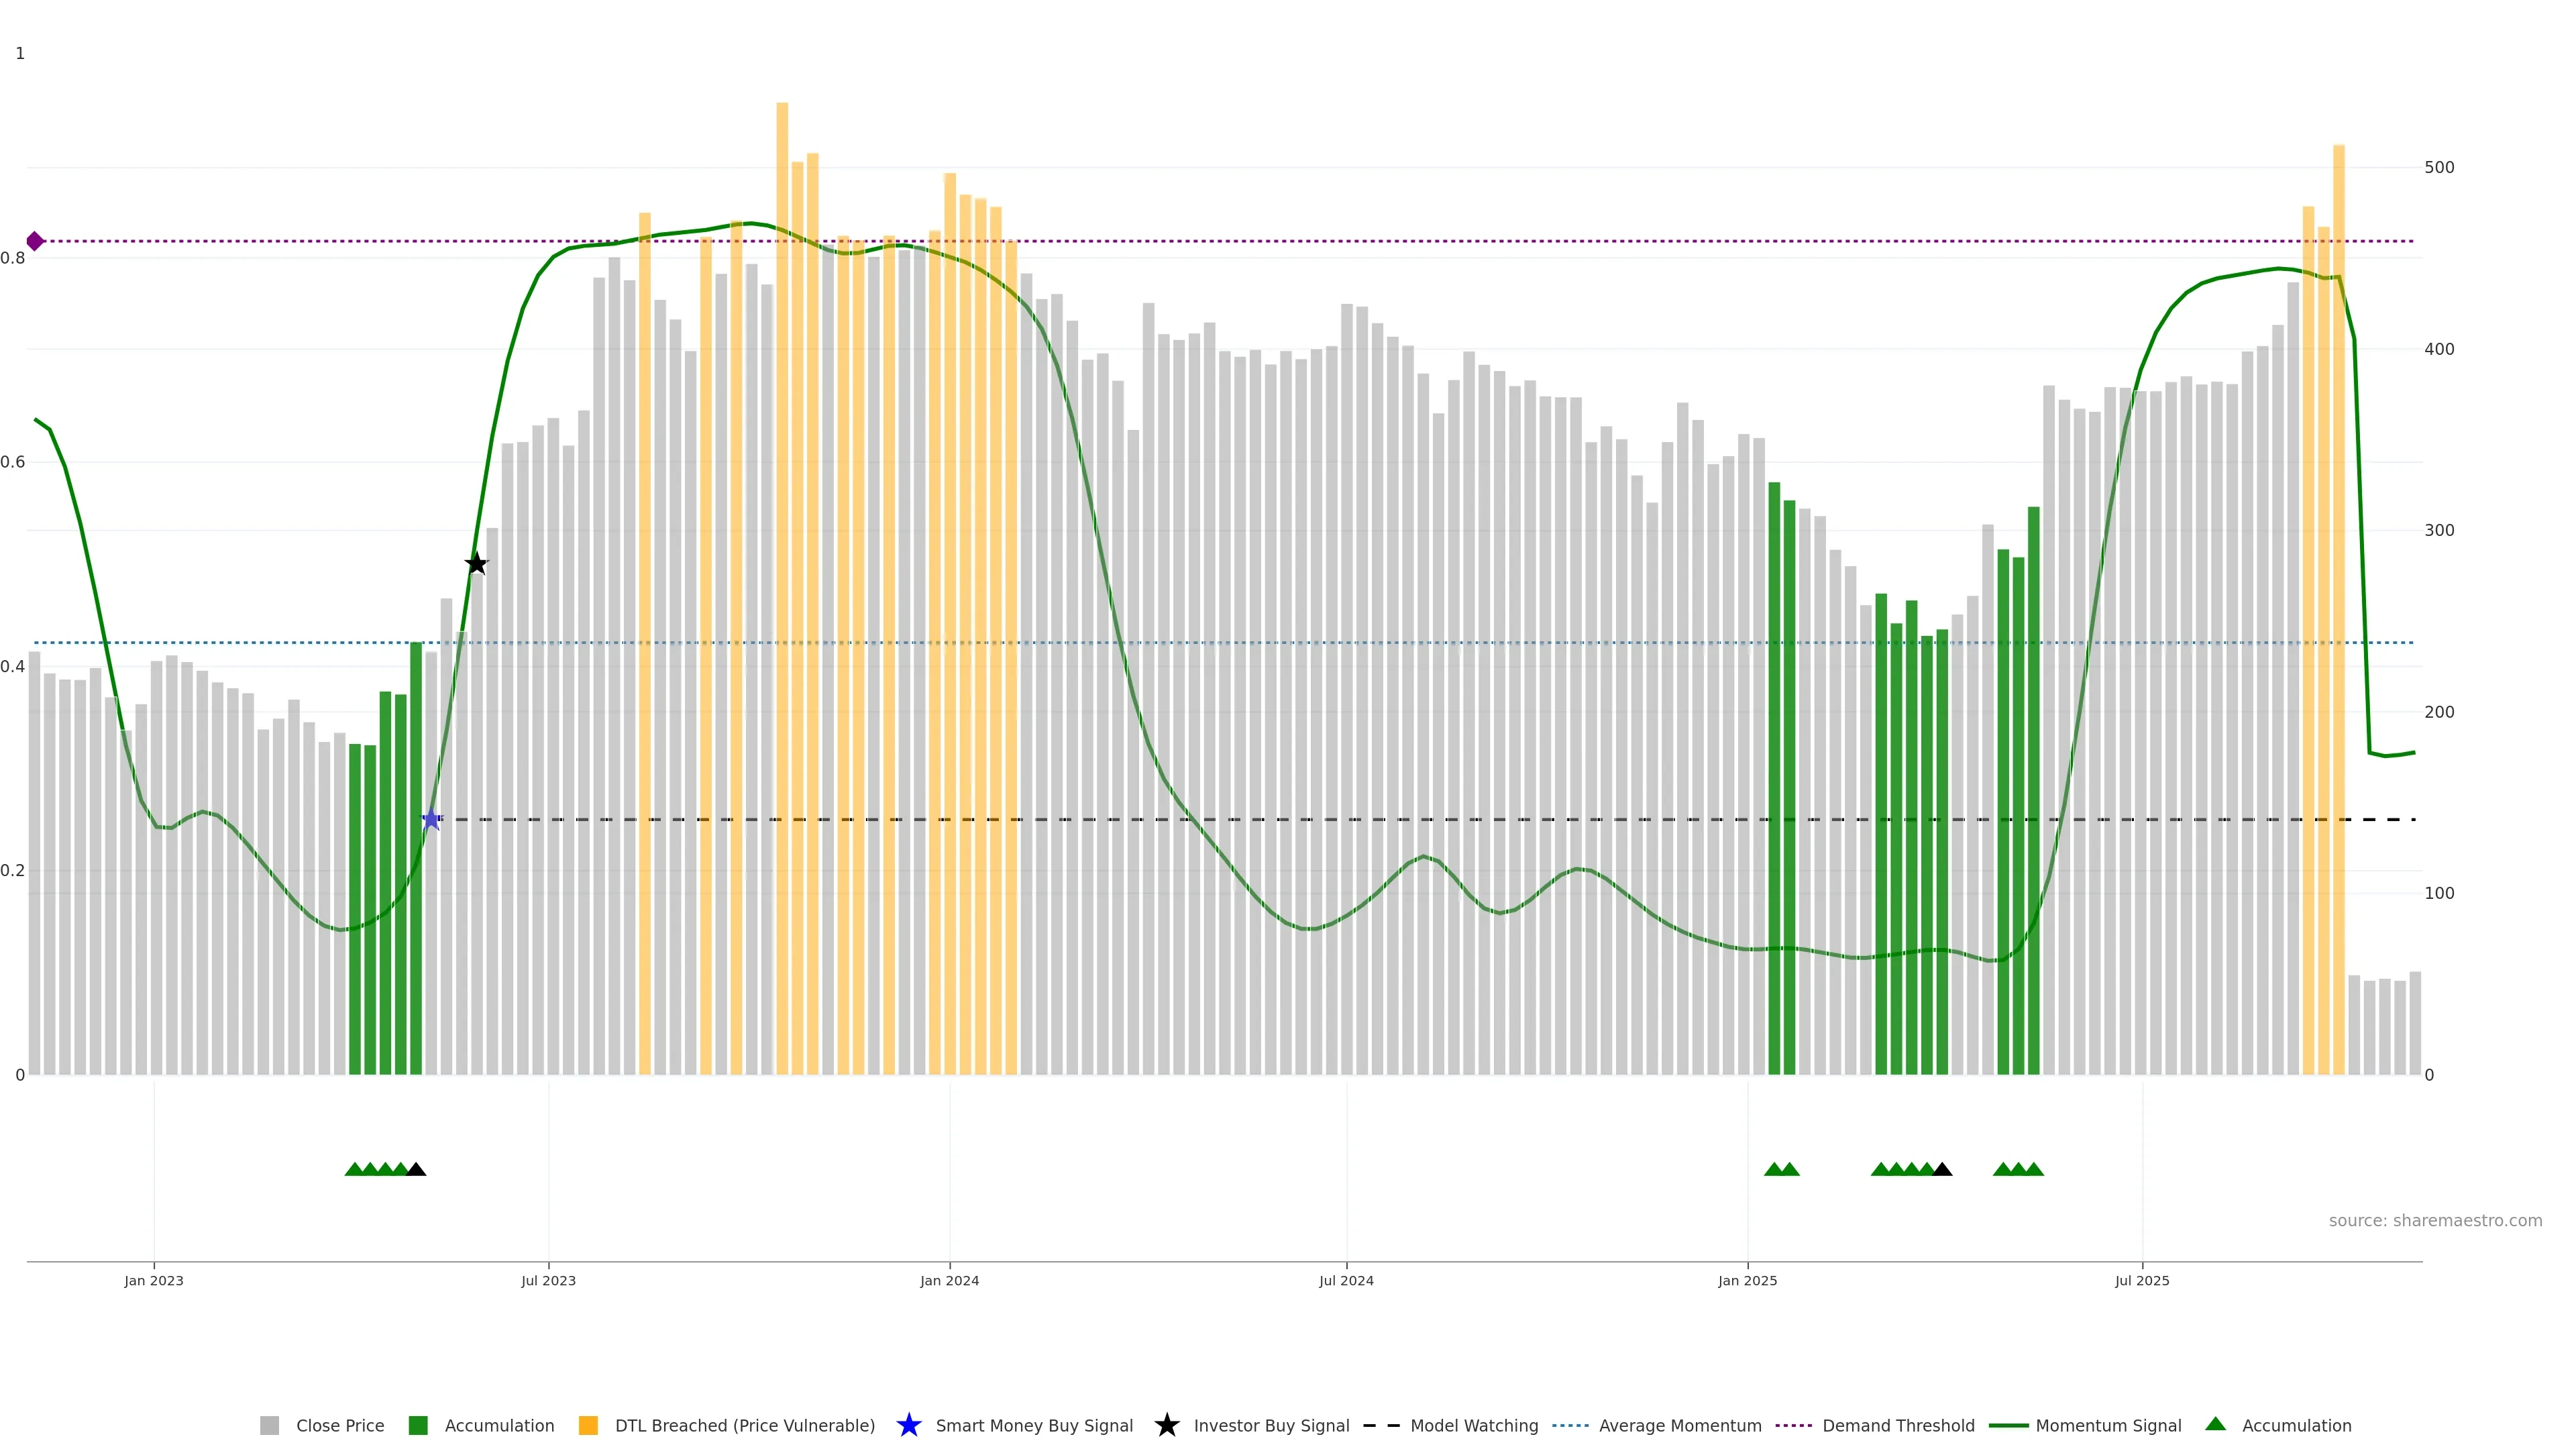Click the purple Demand Threshold diamond marker
Image resolution: width=2576 pixels, height=1449 pixels.
pos(35,241)
